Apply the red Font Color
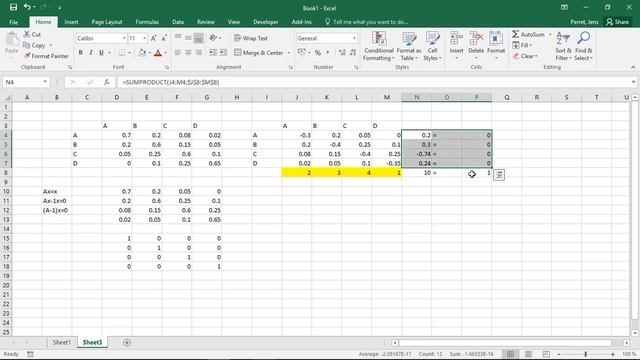The height and width of the screenshot is (360, 640). coord(158,53)
